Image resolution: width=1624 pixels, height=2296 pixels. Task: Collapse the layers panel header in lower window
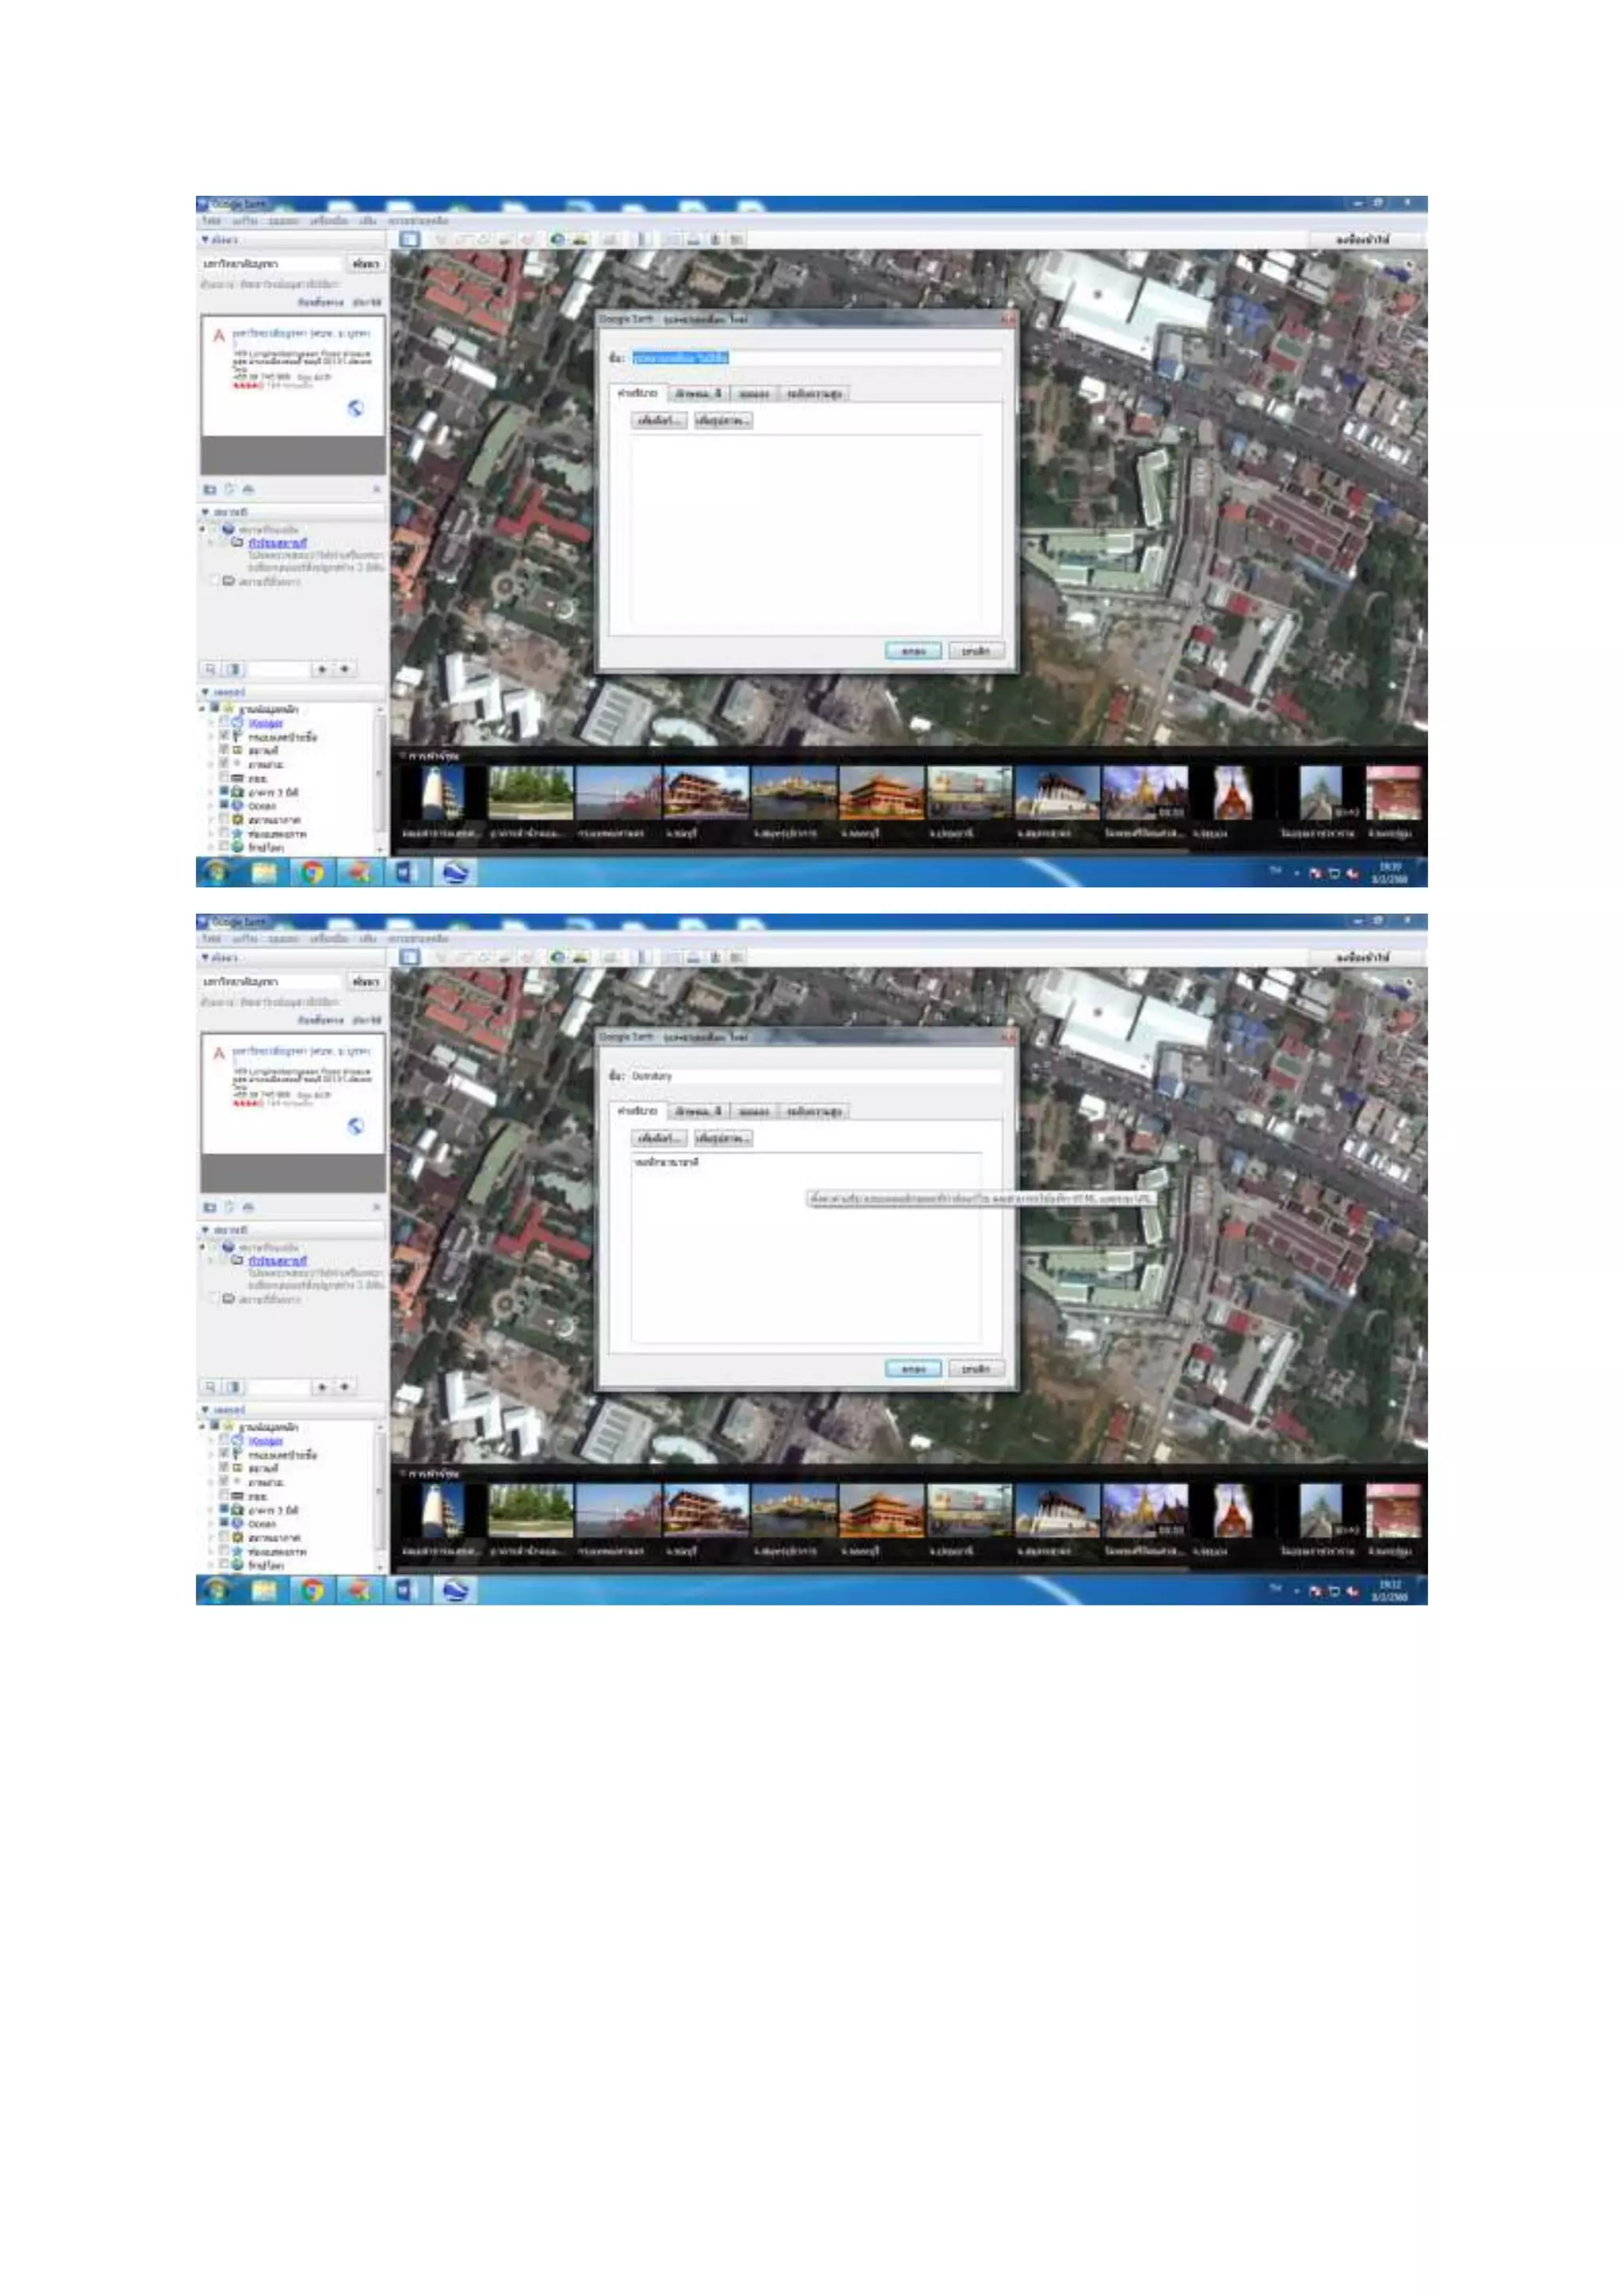click(x=206, y=1410)
